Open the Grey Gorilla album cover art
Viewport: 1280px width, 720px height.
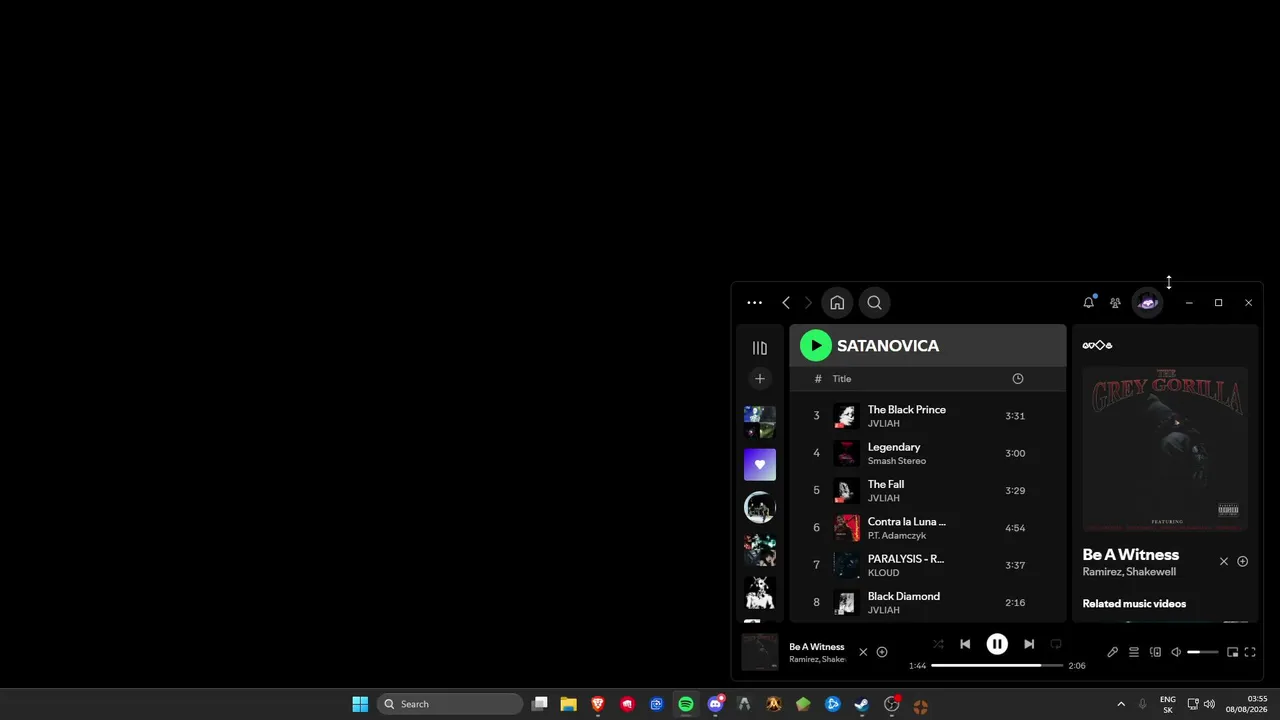1165,450
